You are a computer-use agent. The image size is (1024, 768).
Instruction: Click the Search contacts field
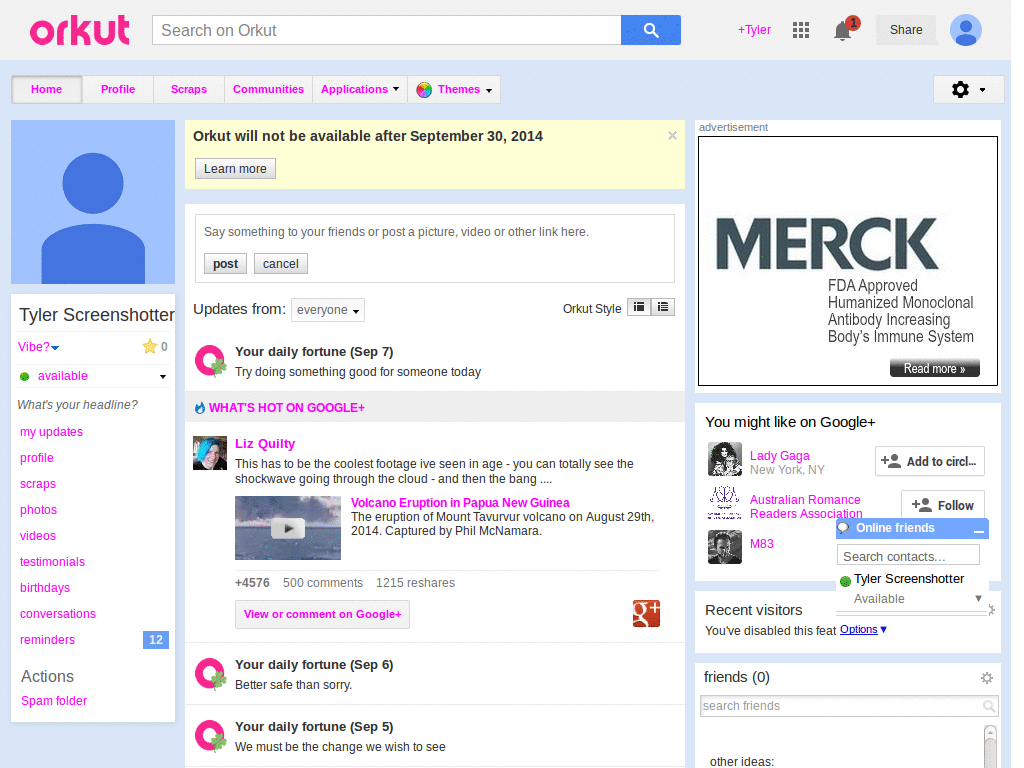pos(908,556)
